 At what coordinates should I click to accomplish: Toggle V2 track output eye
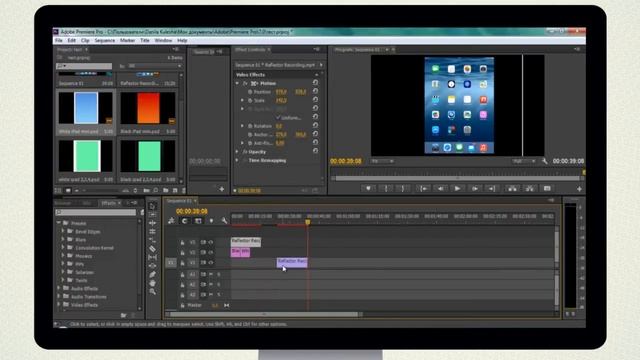pos(211,253)
